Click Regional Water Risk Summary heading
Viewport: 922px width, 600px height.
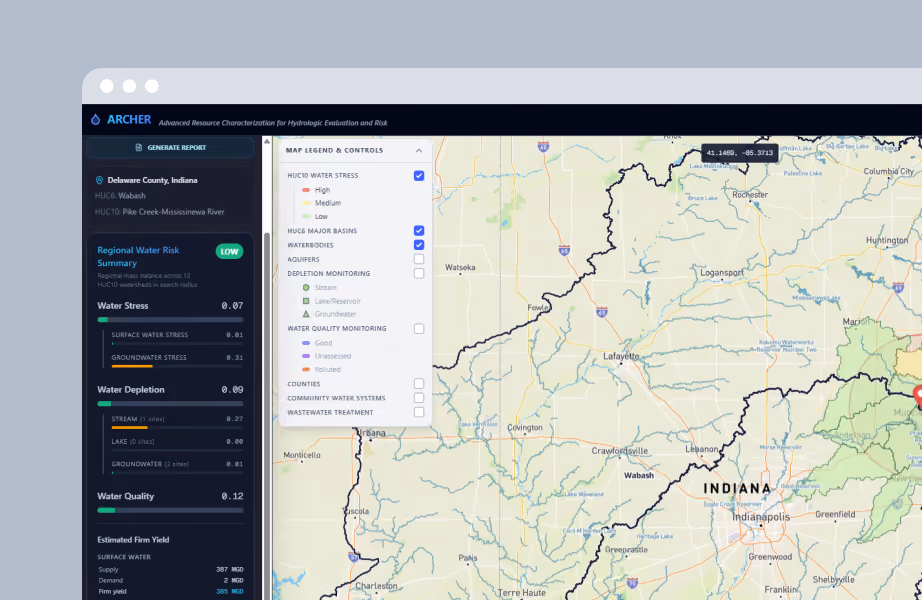(138, 256)
